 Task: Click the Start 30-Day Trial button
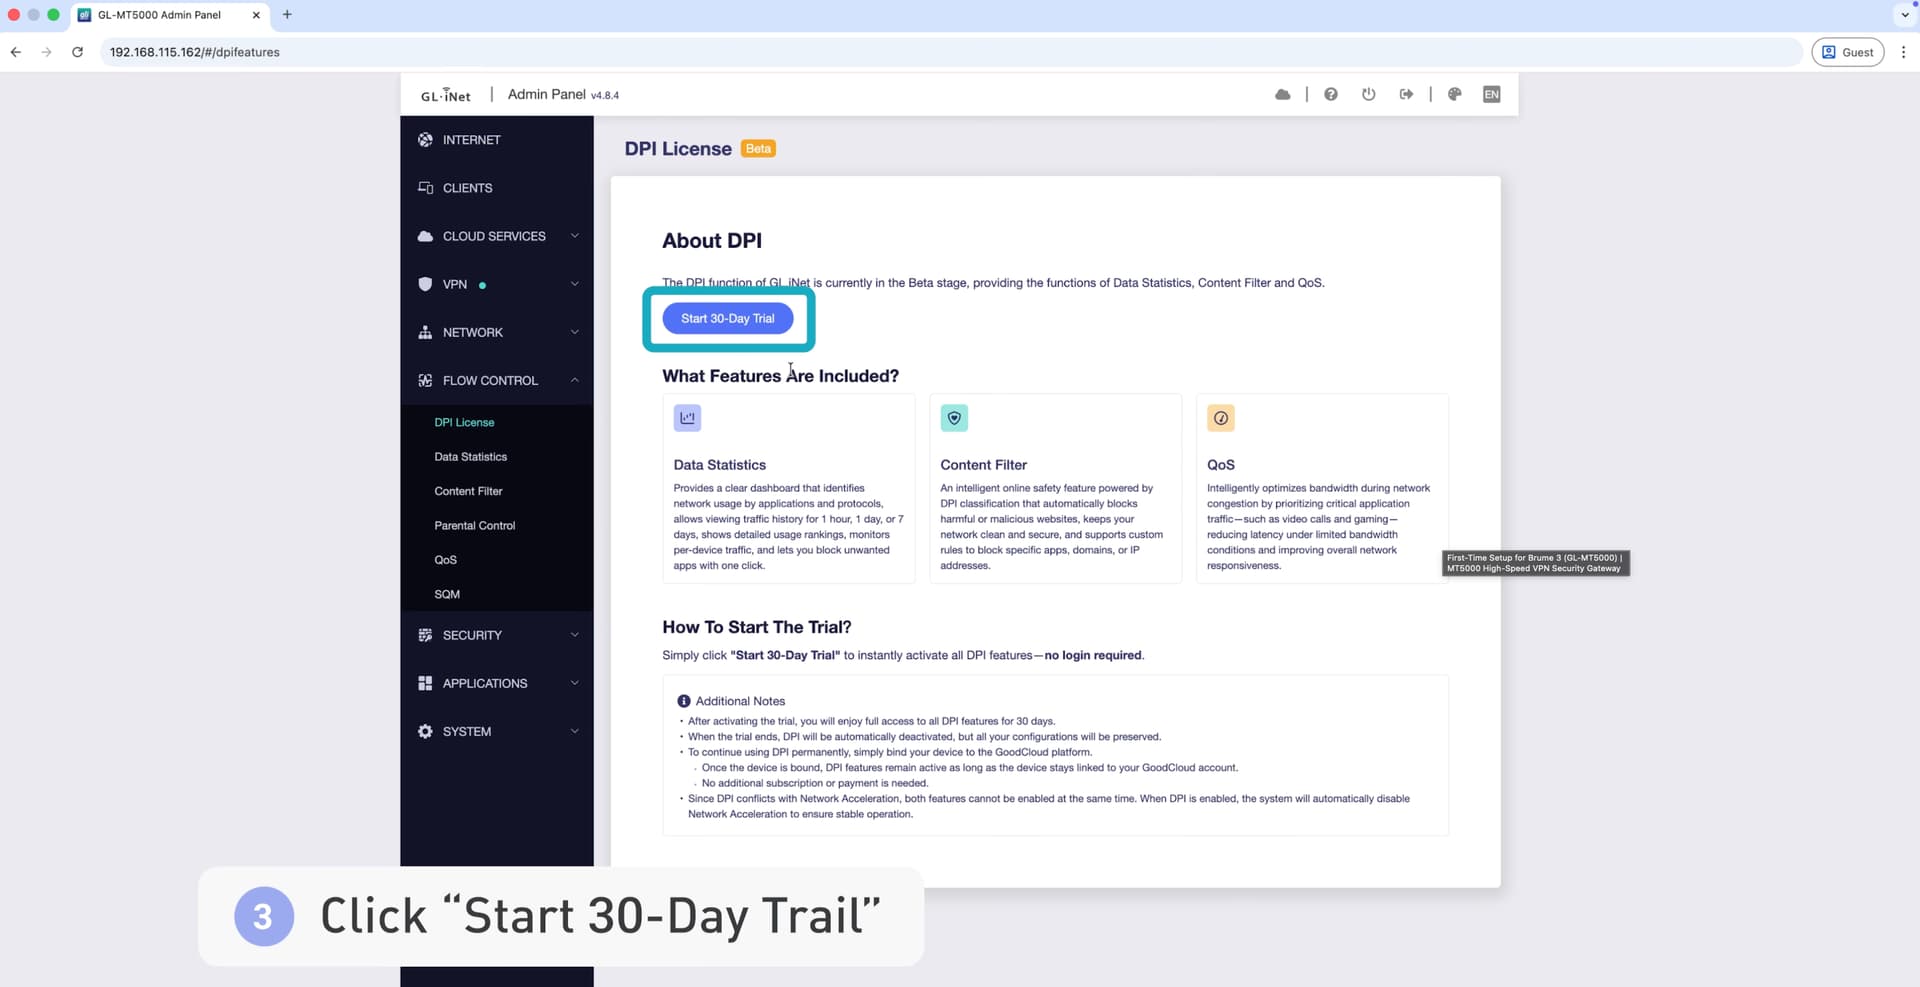click(727, 318)
